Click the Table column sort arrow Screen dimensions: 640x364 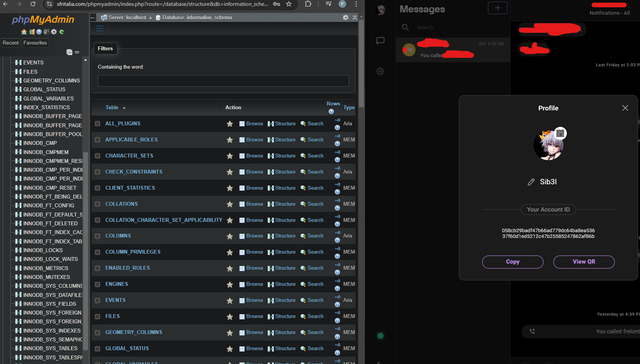124,108
